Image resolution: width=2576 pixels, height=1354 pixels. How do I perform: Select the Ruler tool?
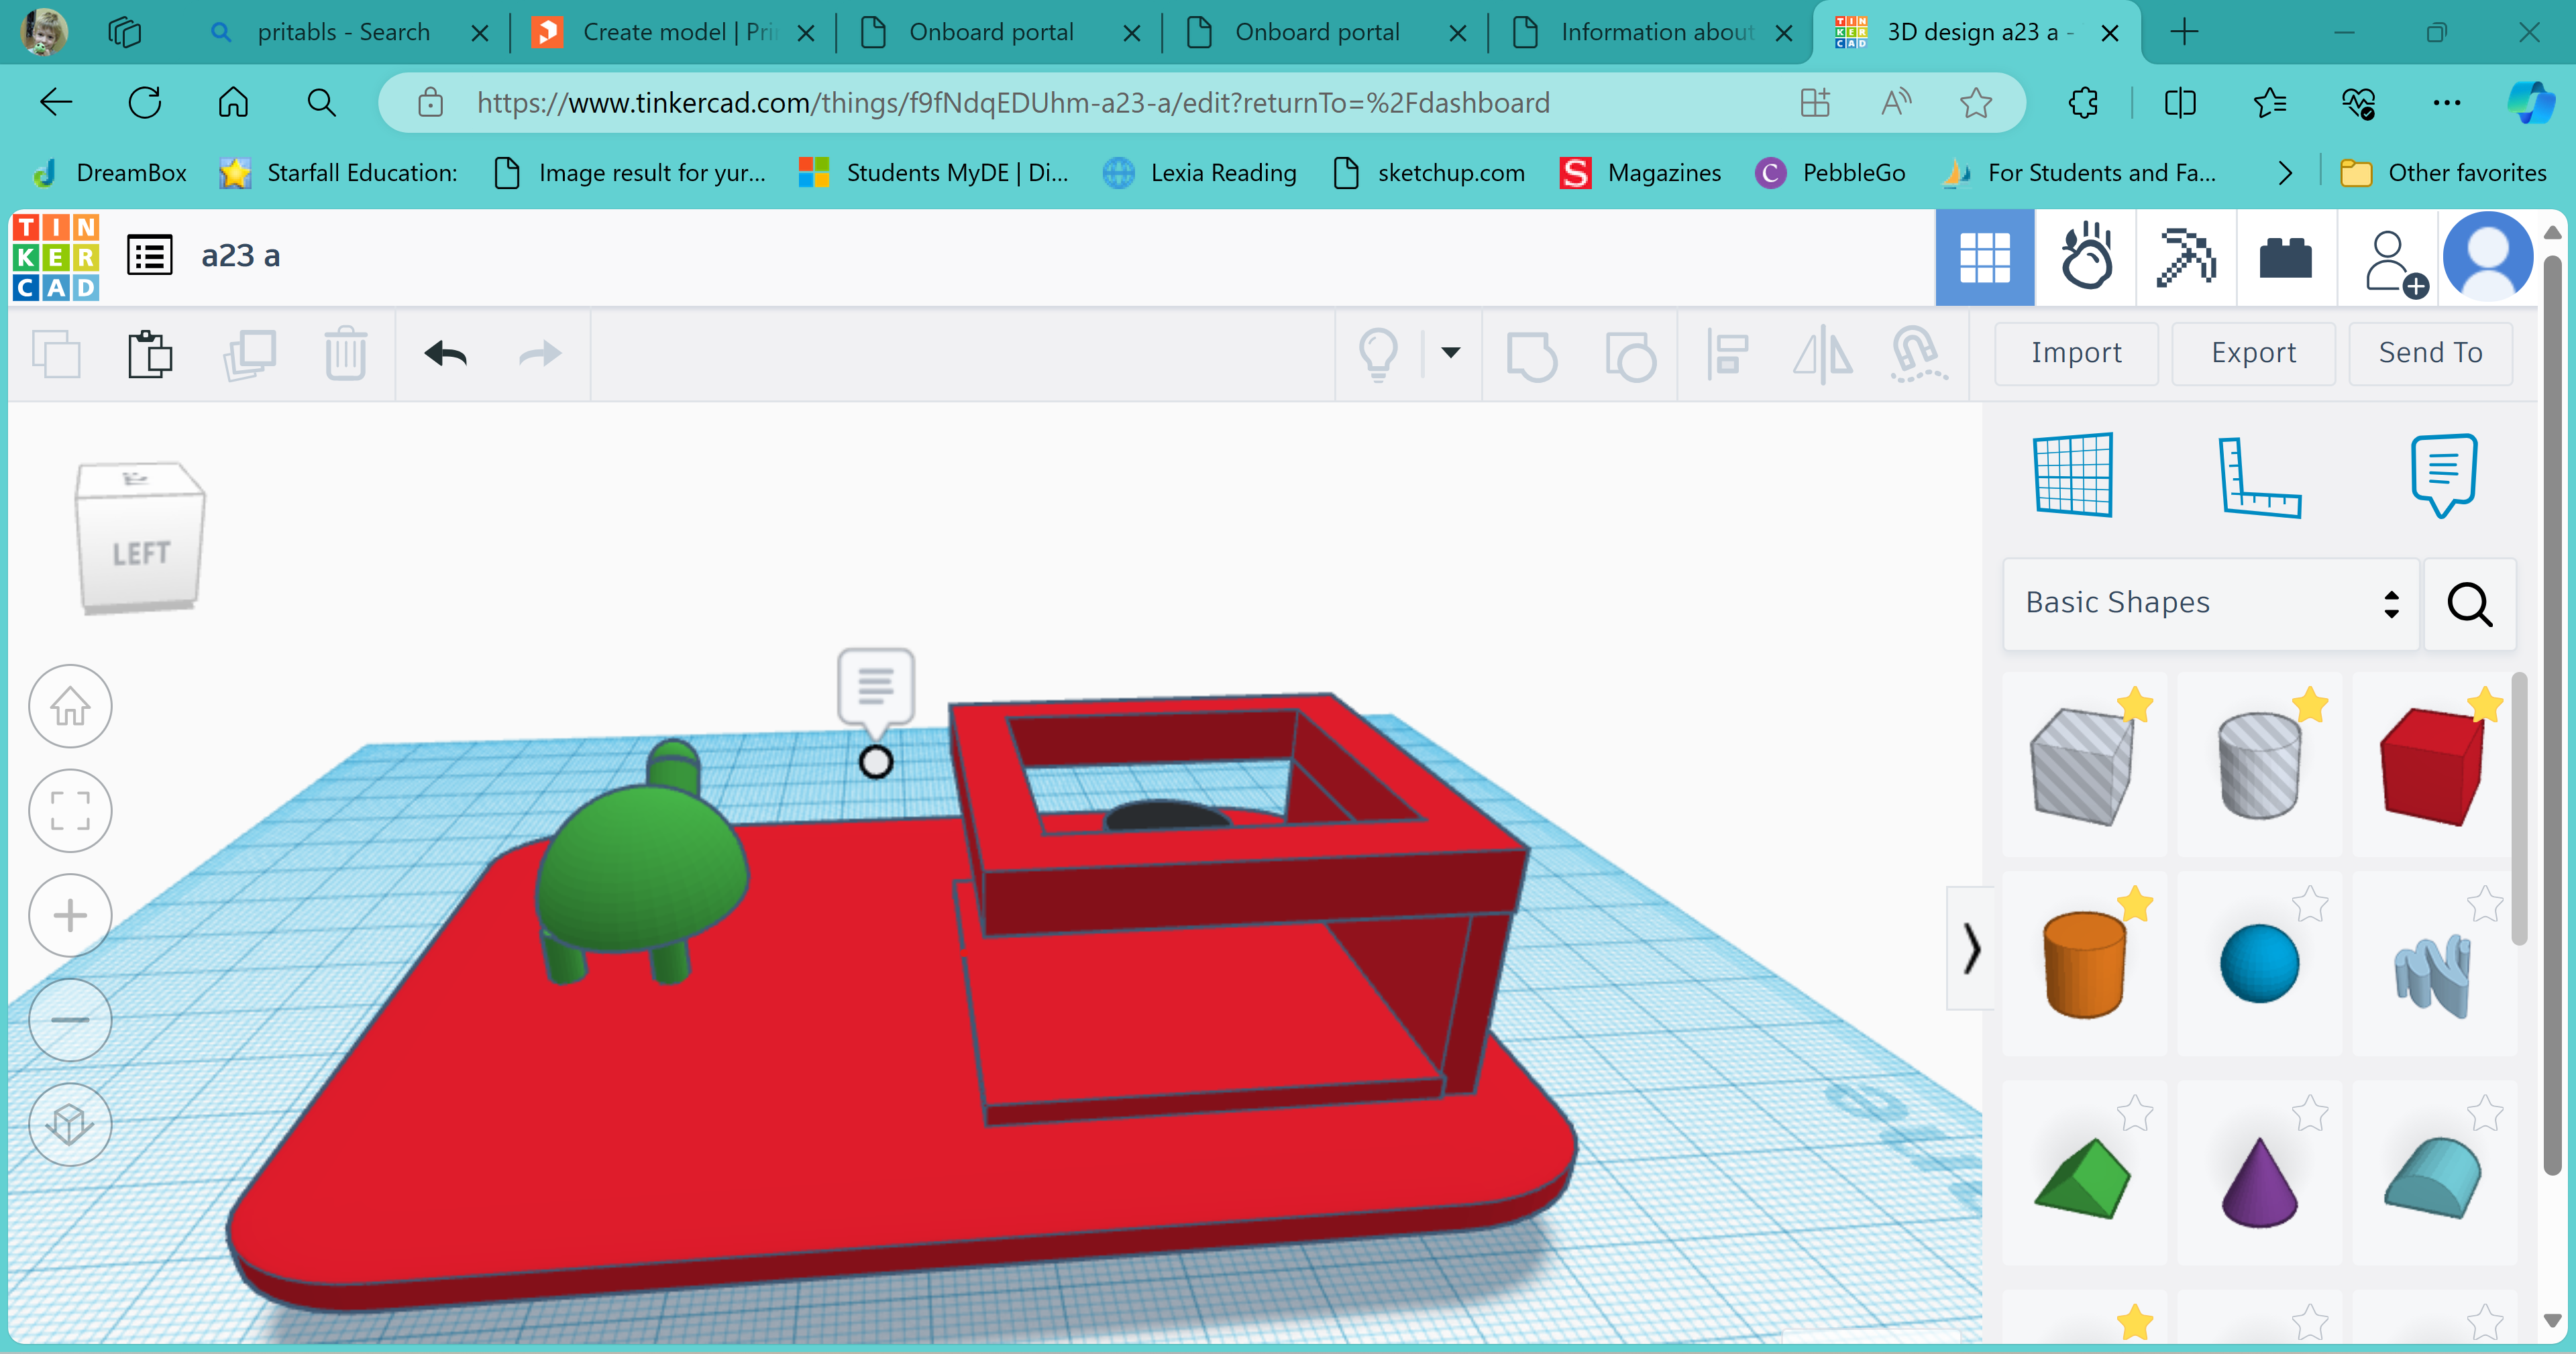tap(2260, 477)
